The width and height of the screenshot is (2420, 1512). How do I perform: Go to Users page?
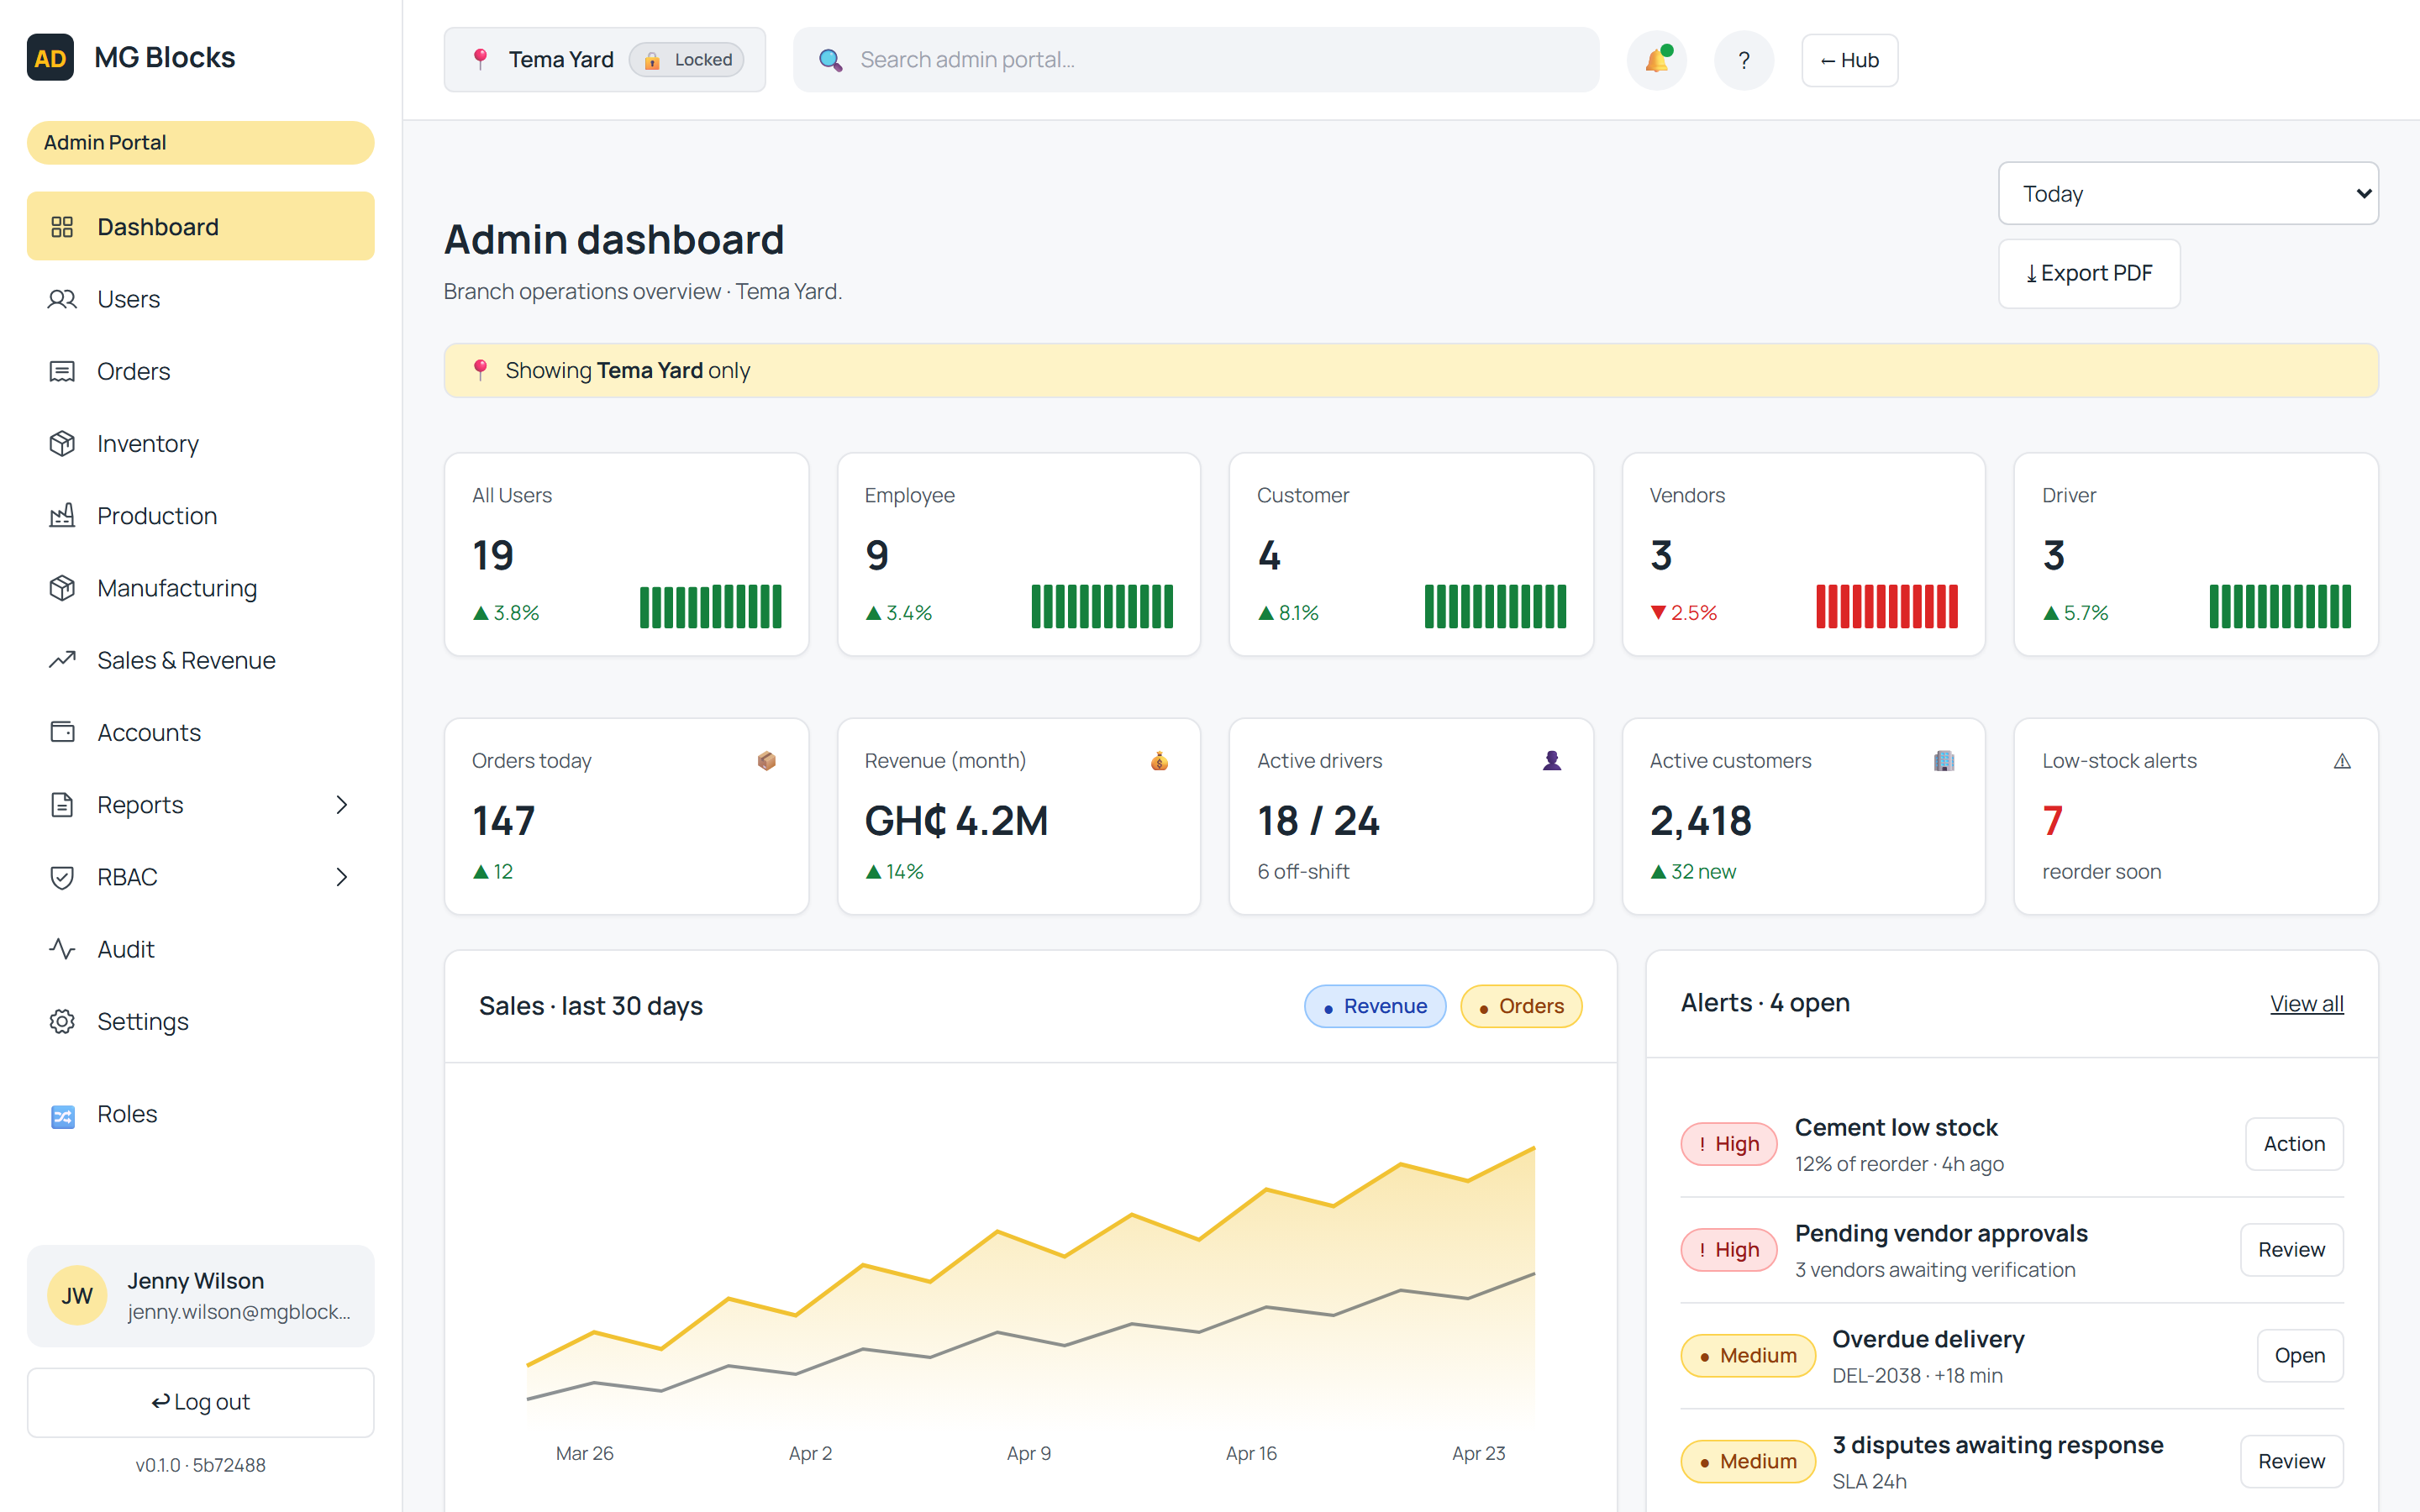pos(201,299)
